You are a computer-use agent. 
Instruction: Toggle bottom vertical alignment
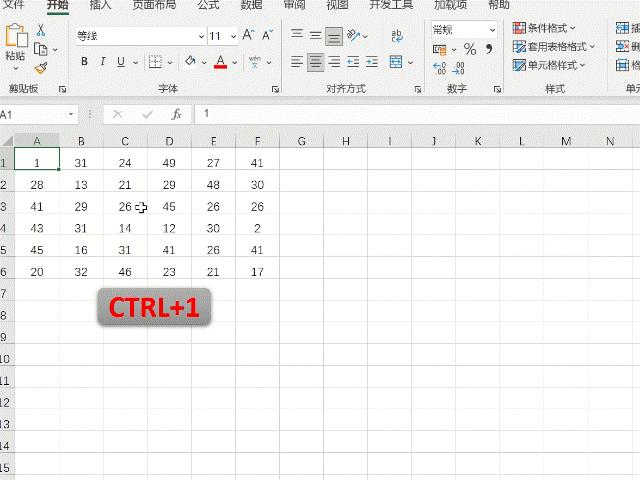334,37
